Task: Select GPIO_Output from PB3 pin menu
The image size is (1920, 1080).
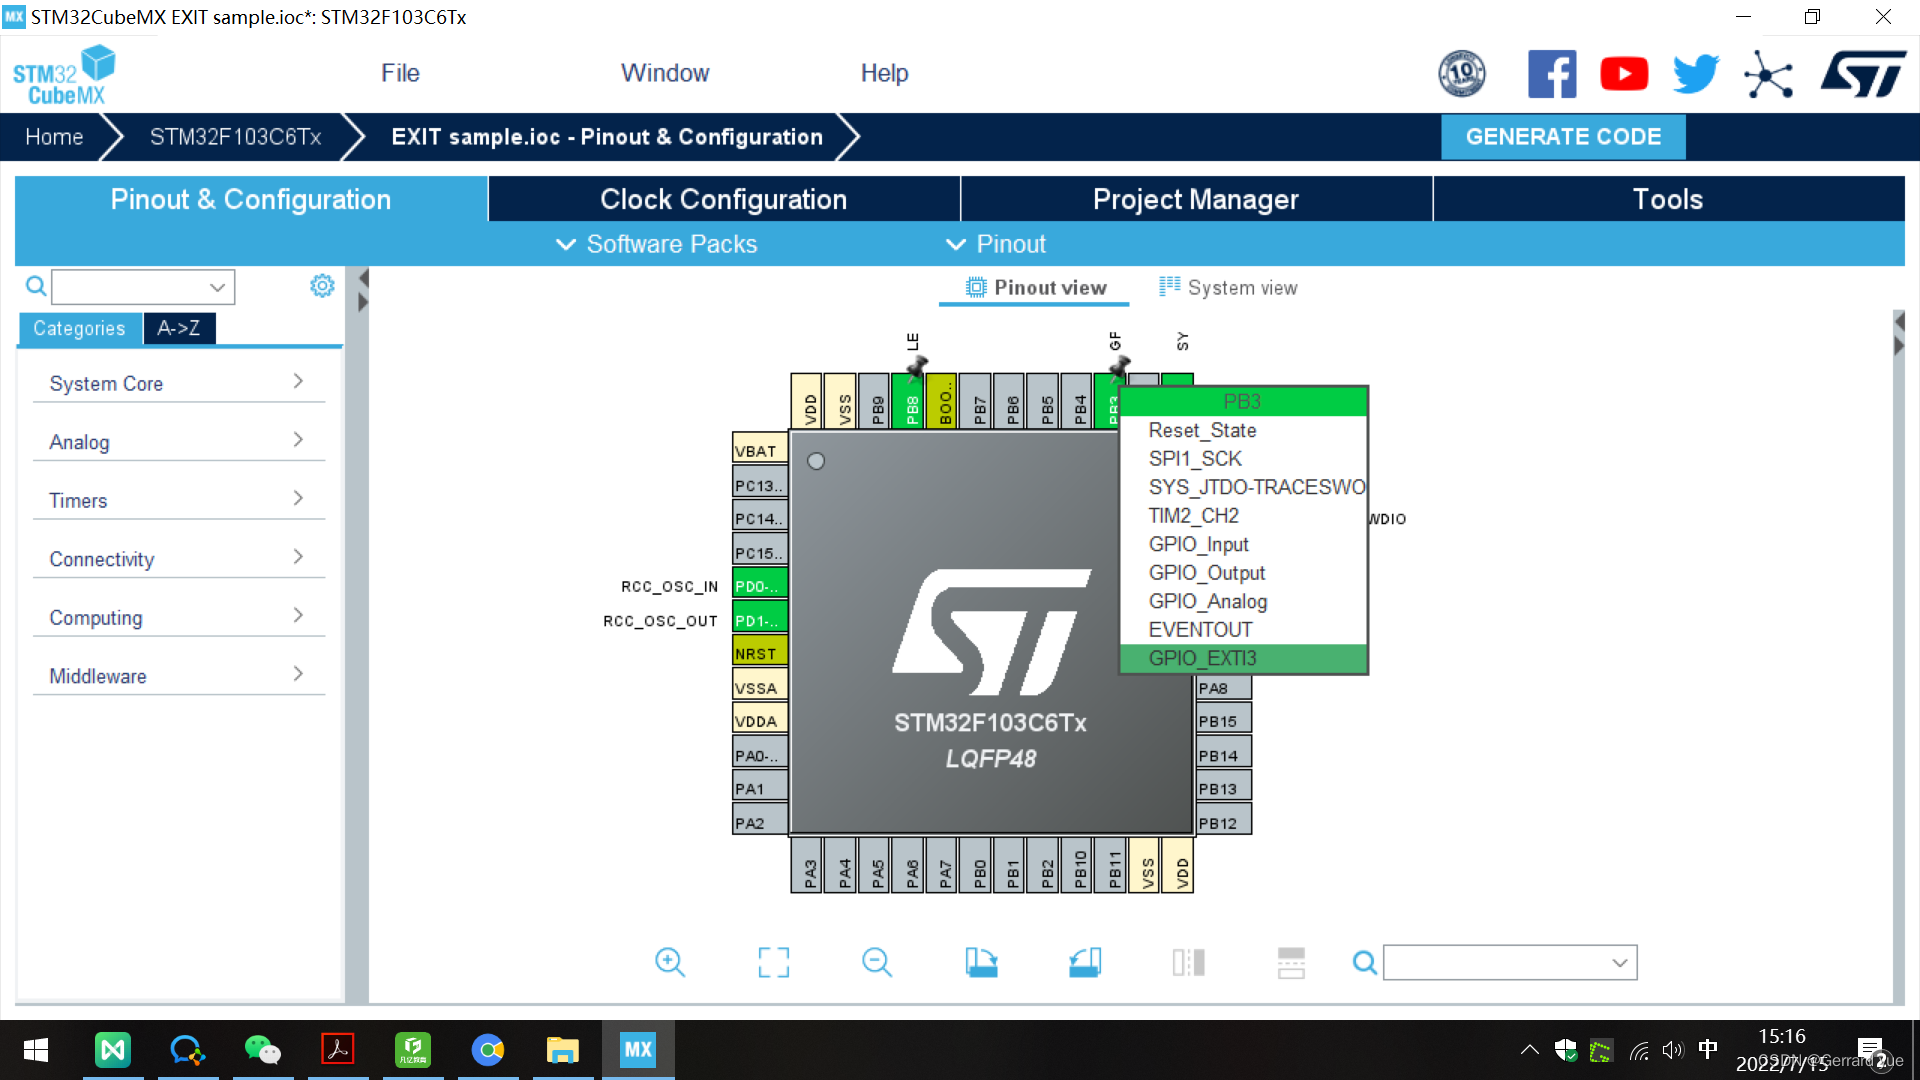Action: pos(1206,573)
